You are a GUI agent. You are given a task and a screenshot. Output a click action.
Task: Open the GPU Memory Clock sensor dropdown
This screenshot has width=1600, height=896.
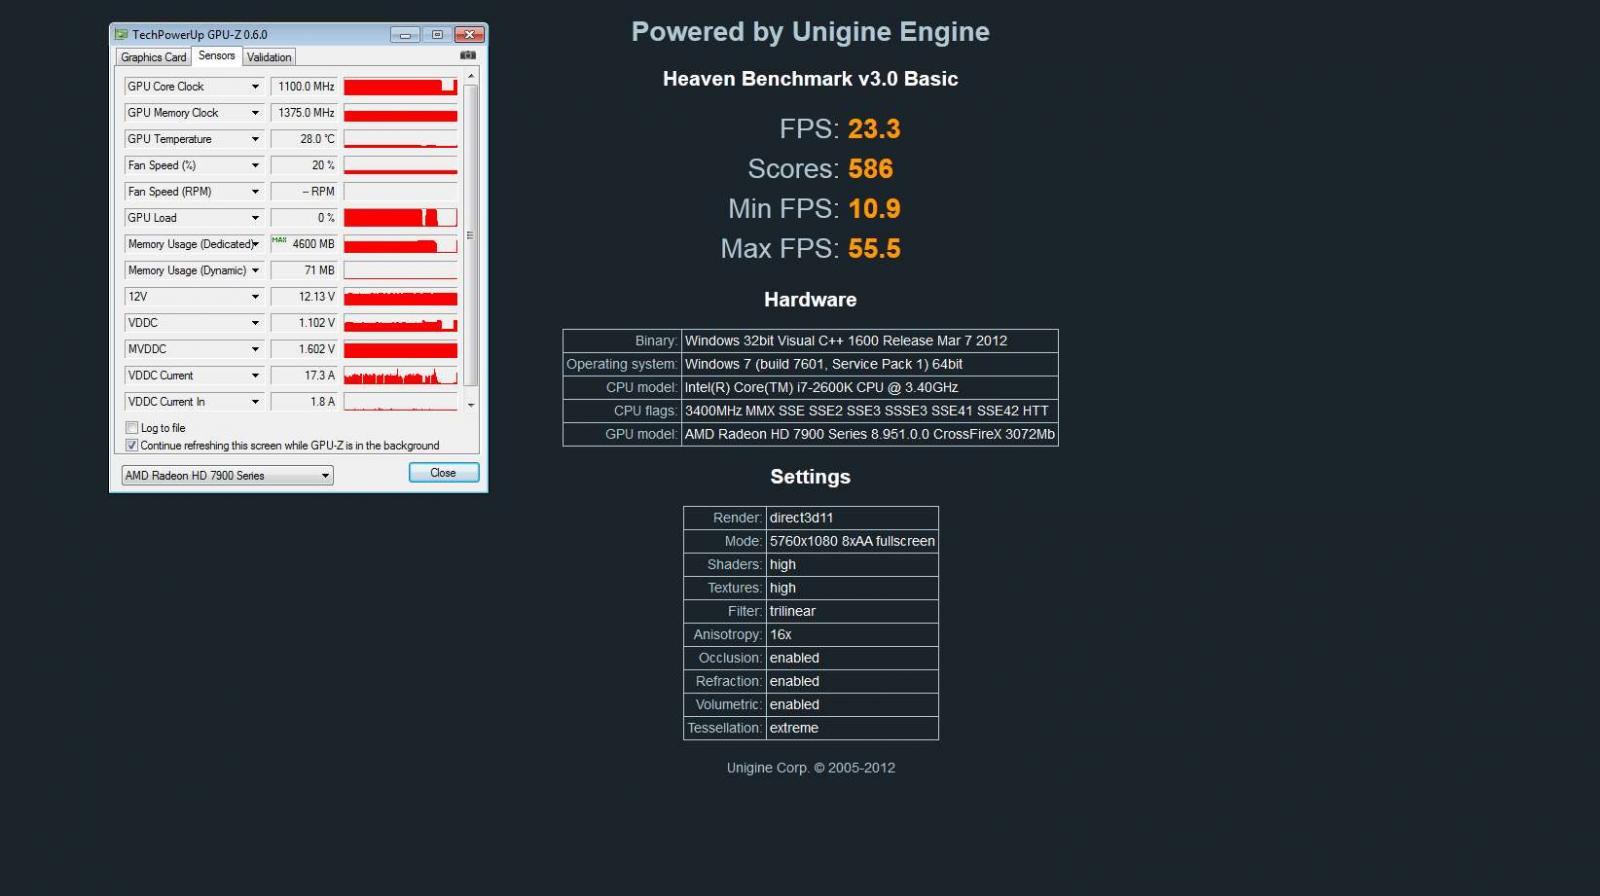[x=255, y=113]
